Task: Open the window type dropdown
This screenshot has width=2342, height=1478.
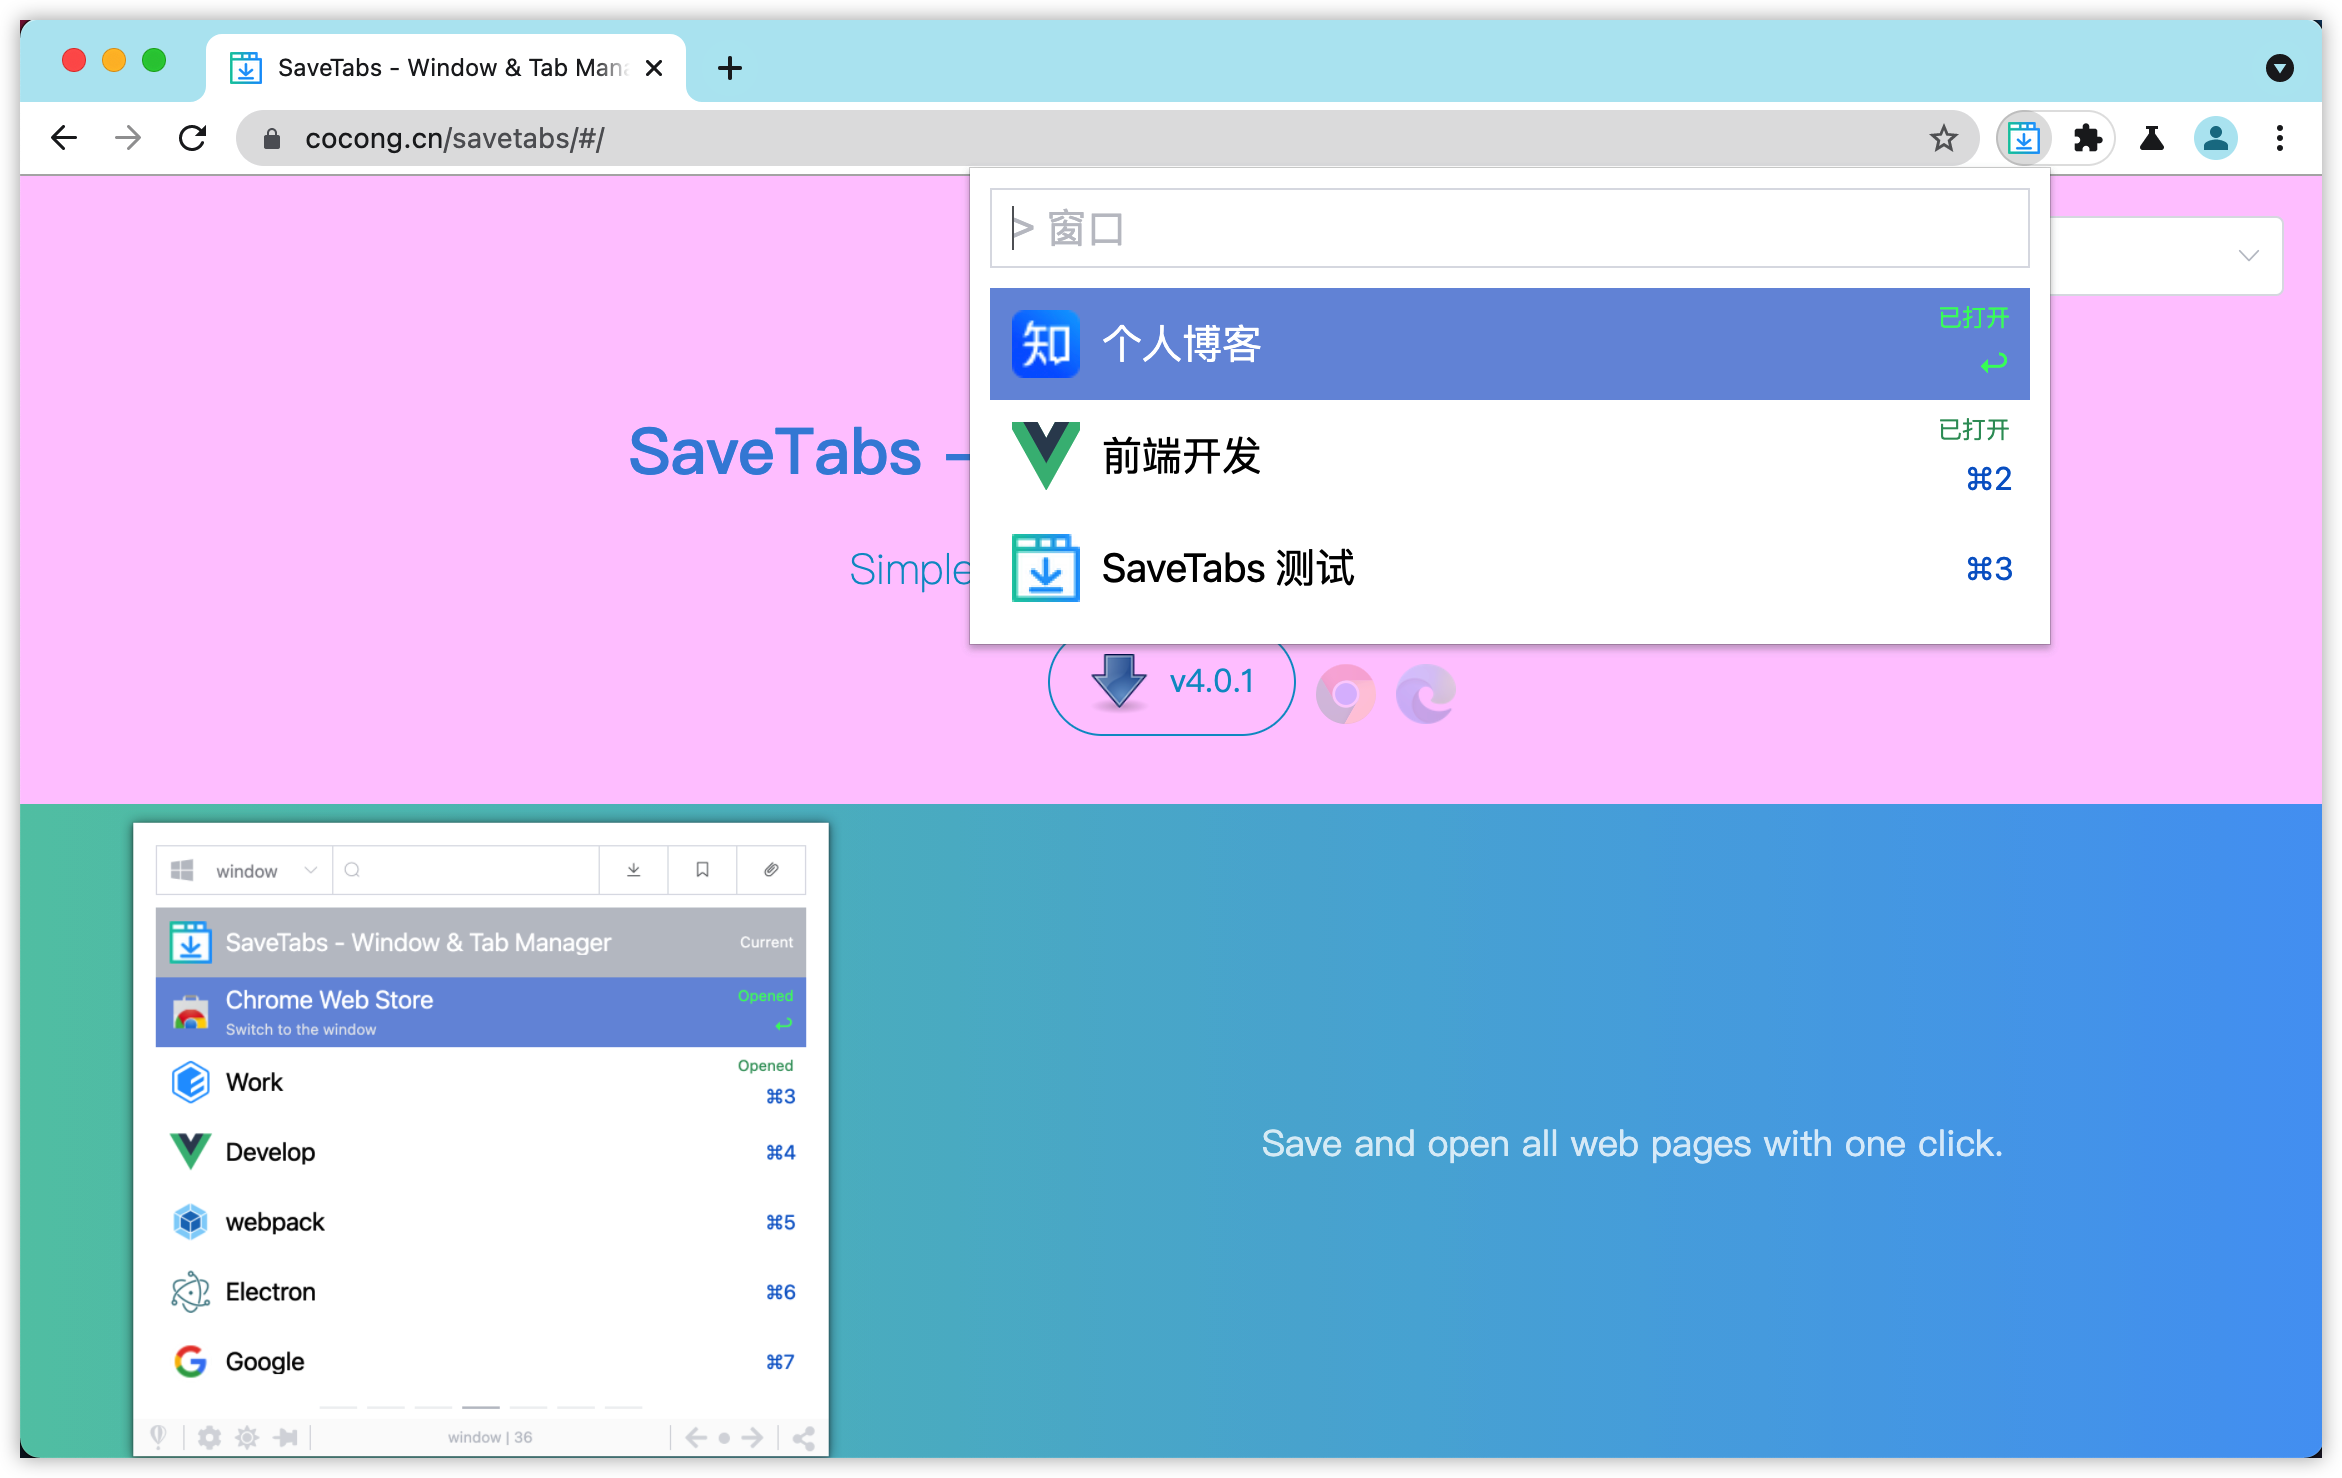Action: [243, 870]
